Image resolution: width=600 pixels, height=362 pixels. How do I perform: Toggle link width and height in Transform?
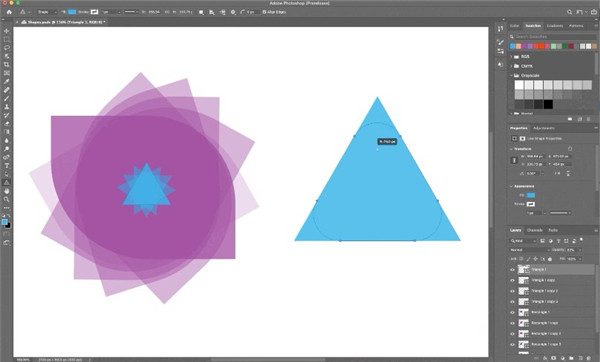pos(514,160)
